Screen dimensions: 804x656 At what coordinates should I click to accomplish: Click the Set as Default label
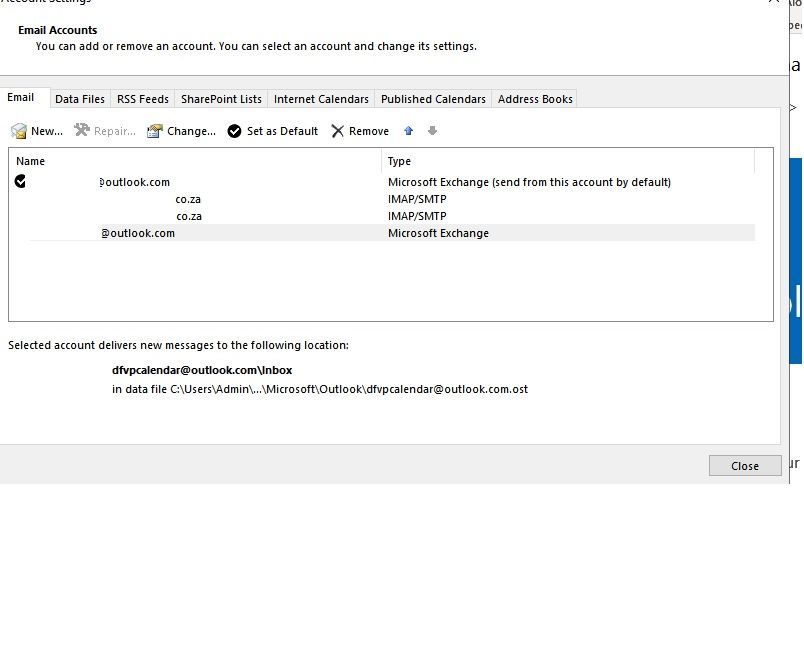pos(282,131)
